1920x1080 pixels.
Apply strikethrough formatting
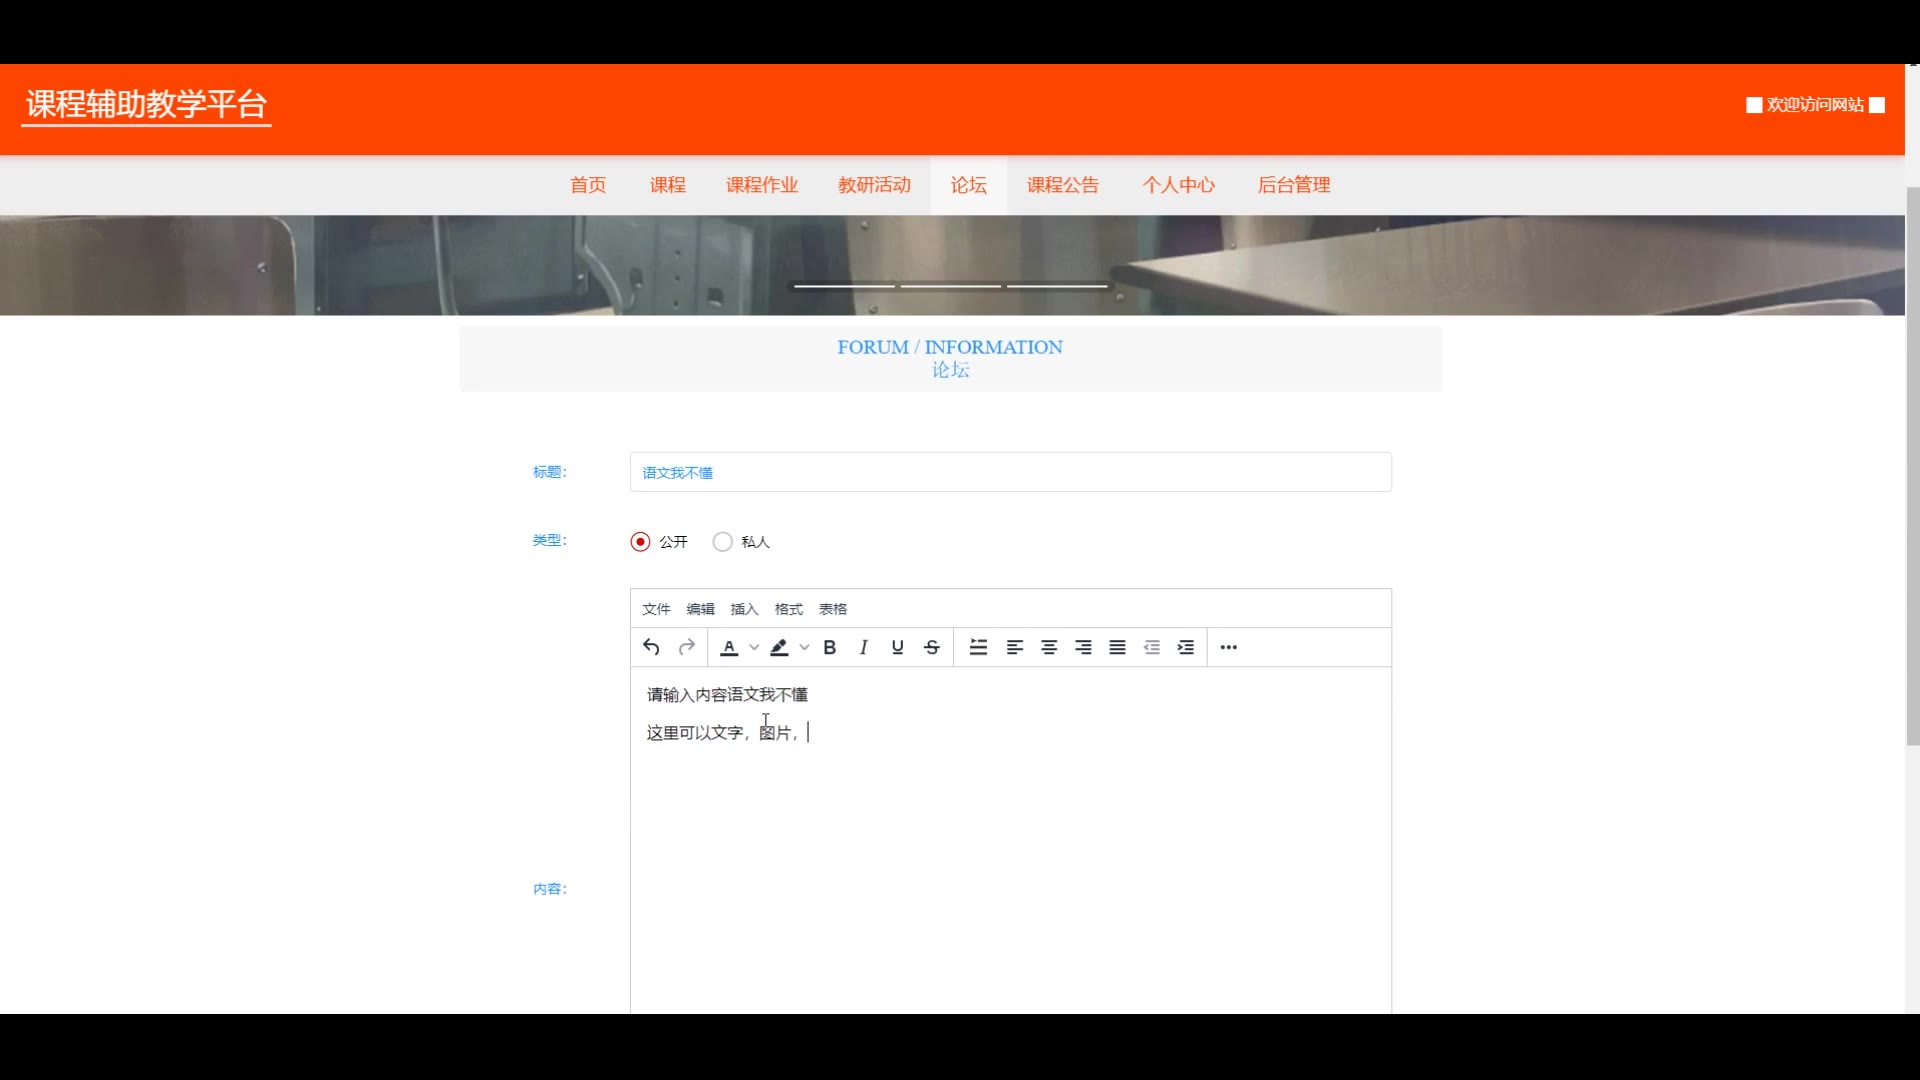[931, 647]
